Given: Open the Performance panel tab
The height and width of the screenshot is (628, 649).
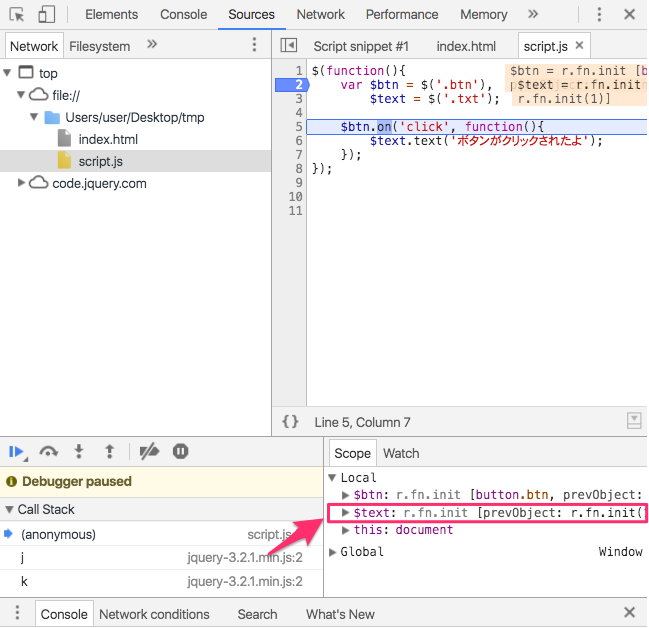Looking at the screenshot, I should tap(401, 14).
